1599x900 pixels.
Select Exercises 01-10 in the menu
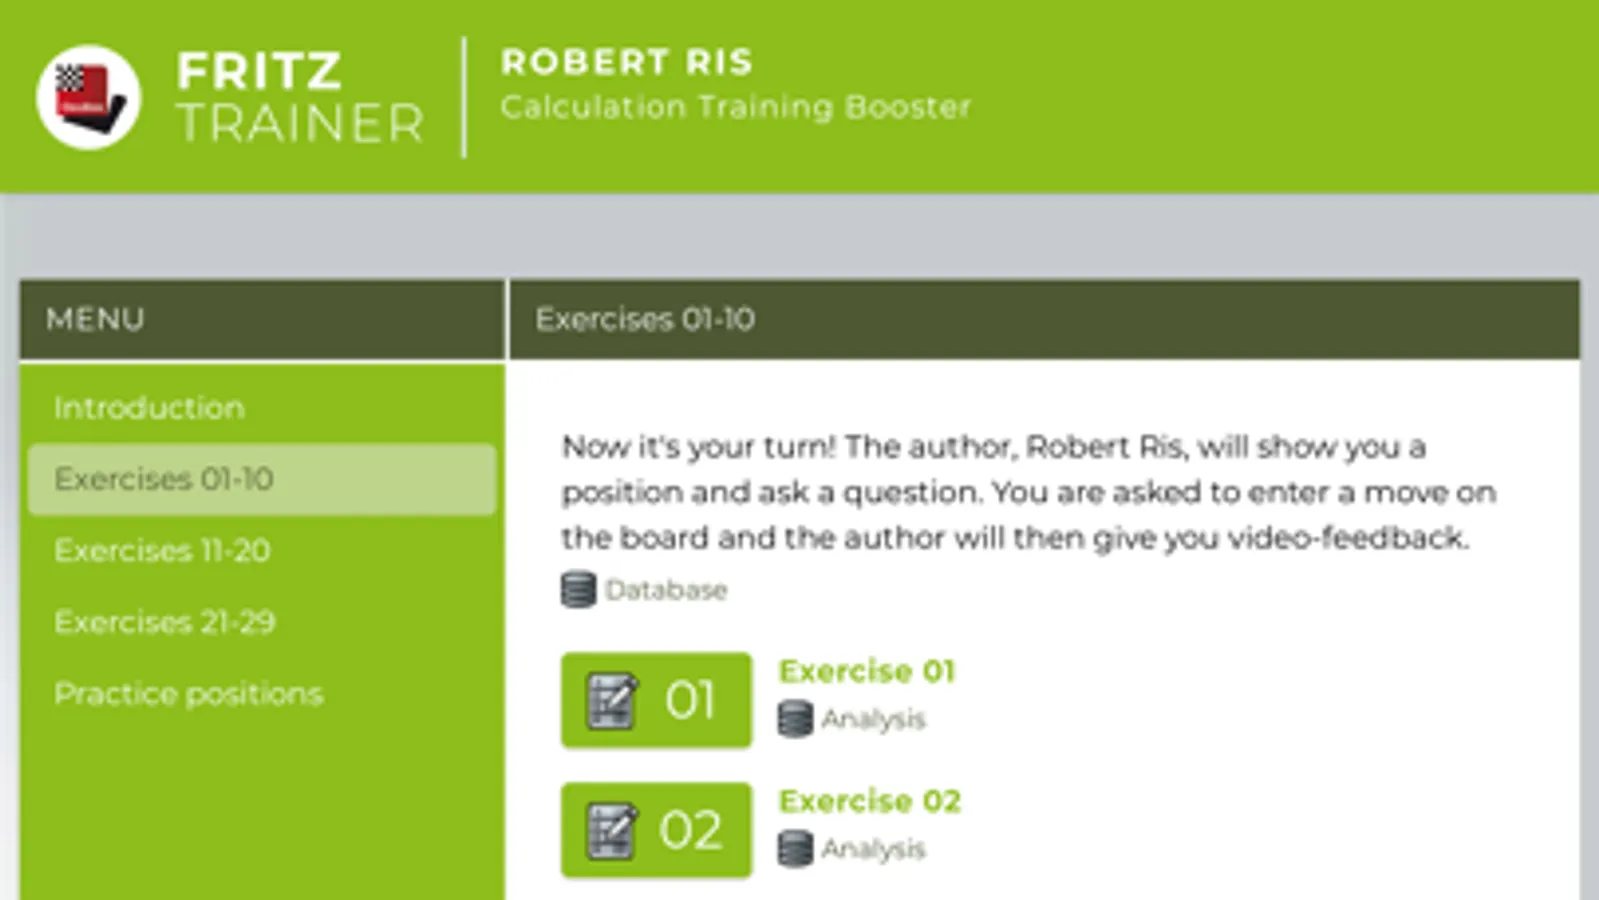pyautogui.click(x=163, y=479)
